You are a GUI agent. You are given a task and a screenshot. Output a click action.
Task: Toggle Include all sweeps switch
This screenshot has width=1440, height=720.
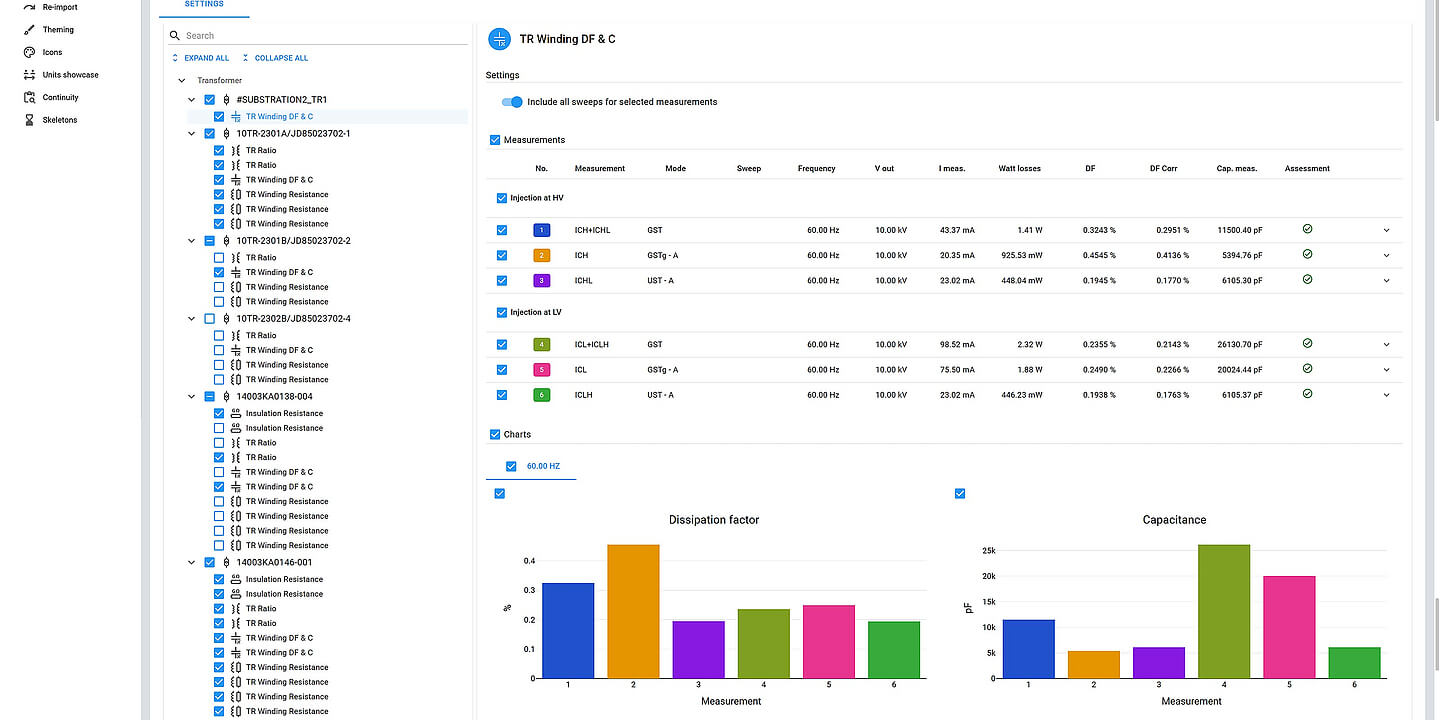click(x=512, y=102)
